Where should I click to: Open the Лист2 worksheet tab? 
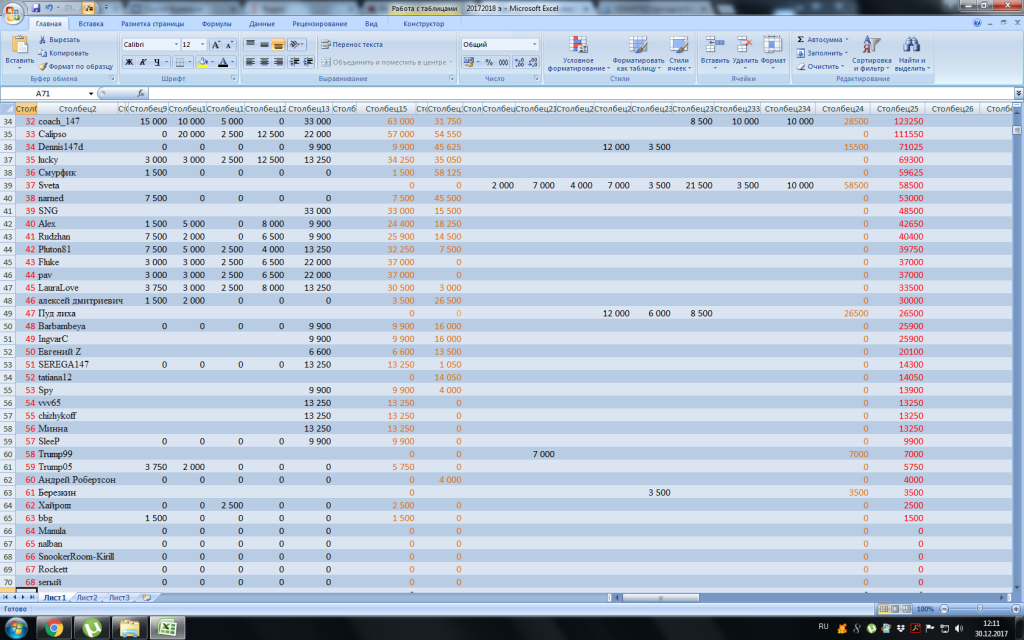coord(87,597)
